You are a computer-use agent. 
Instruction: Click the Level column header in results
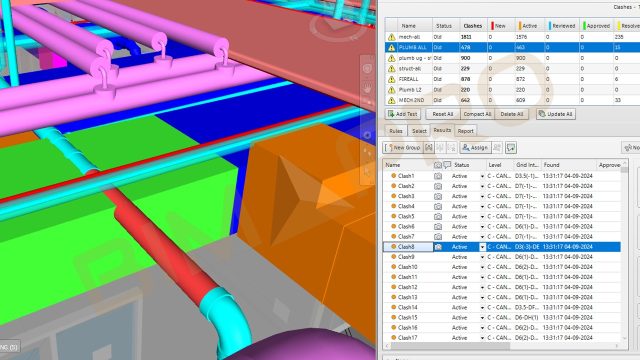pyautogui.click(x=499, y=165)
